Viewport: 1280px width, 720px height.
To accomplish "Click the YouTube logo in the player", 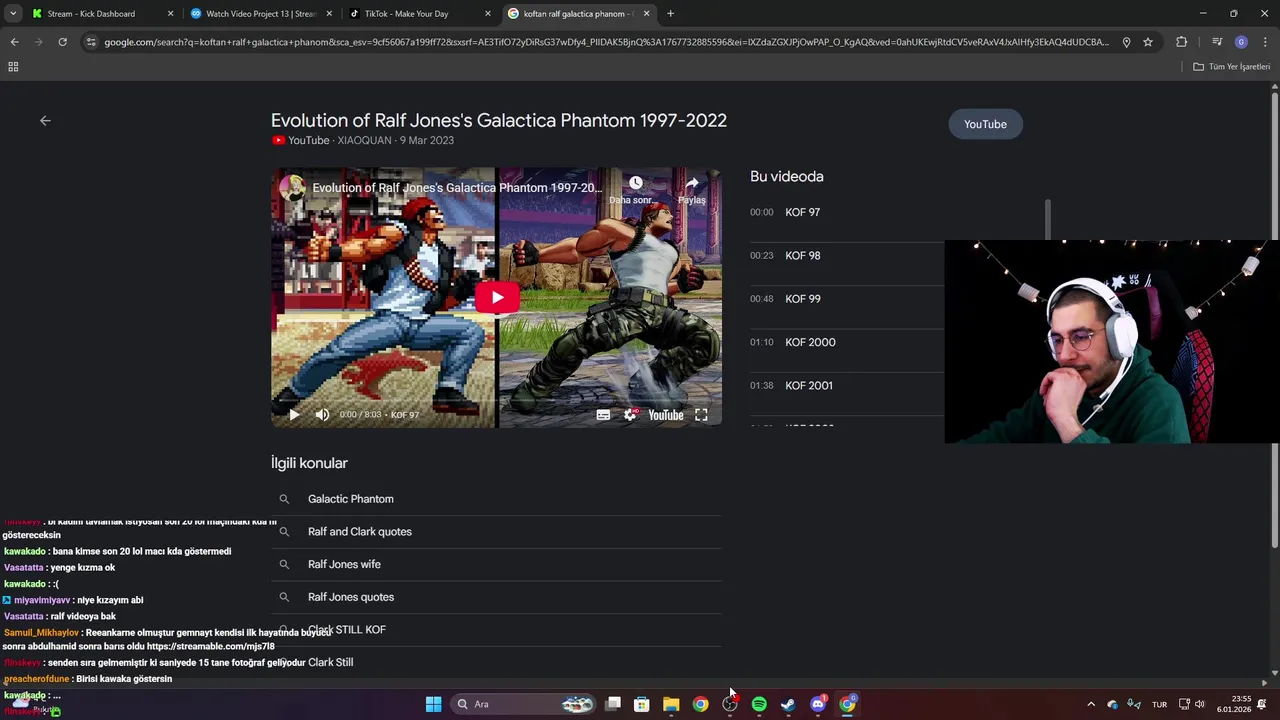I will pos(666,415).
